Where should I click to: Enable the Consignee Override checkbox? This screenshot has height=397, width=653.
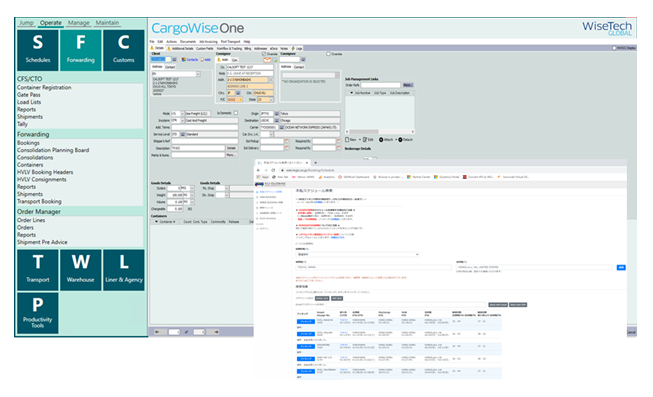[328, 54]
